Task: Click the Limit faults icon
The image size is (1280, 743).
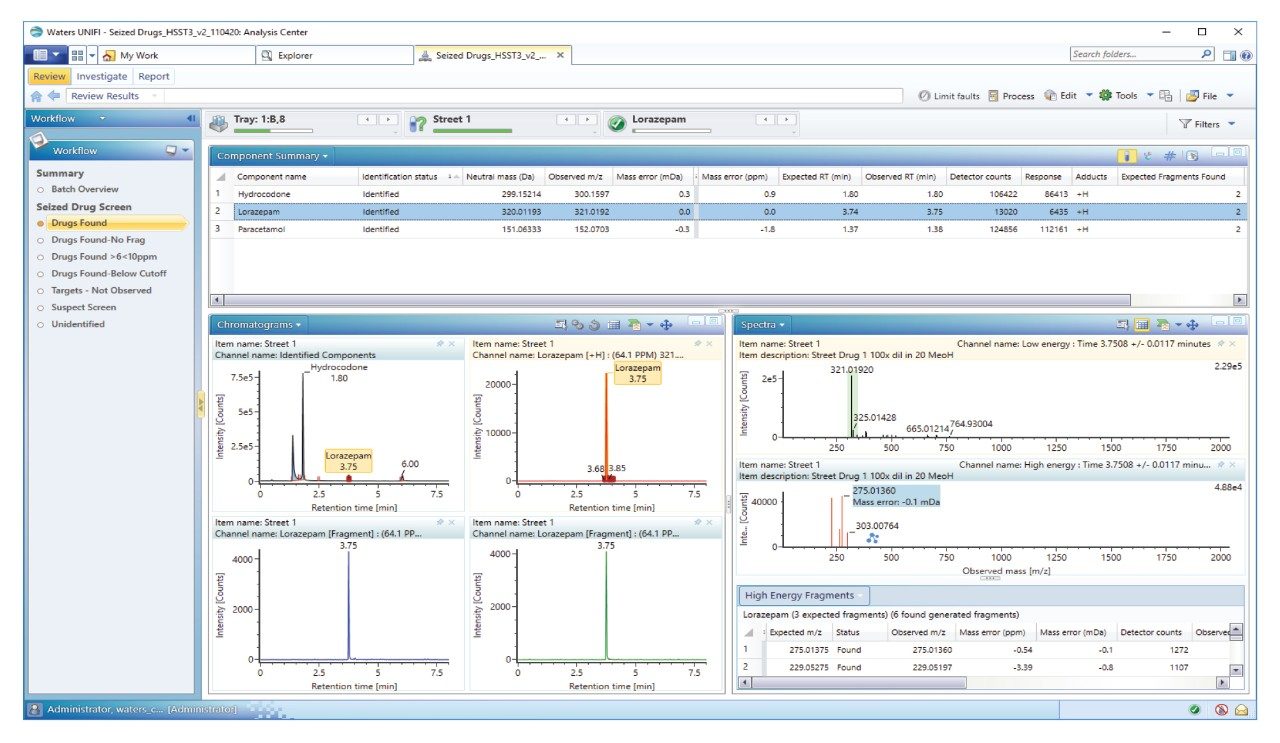Action: [924, 96]
